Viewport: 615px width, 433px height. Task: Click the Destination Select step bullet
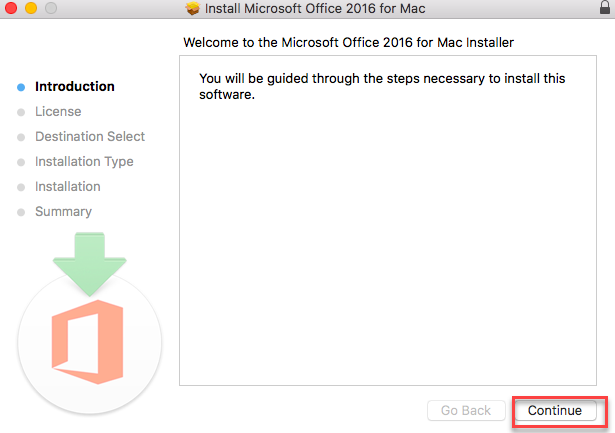click(x=21, y=137)
